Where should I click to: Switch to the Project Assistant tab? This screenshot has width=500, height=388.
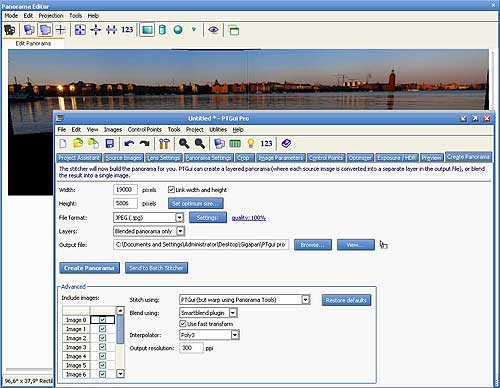coord(79,158)
